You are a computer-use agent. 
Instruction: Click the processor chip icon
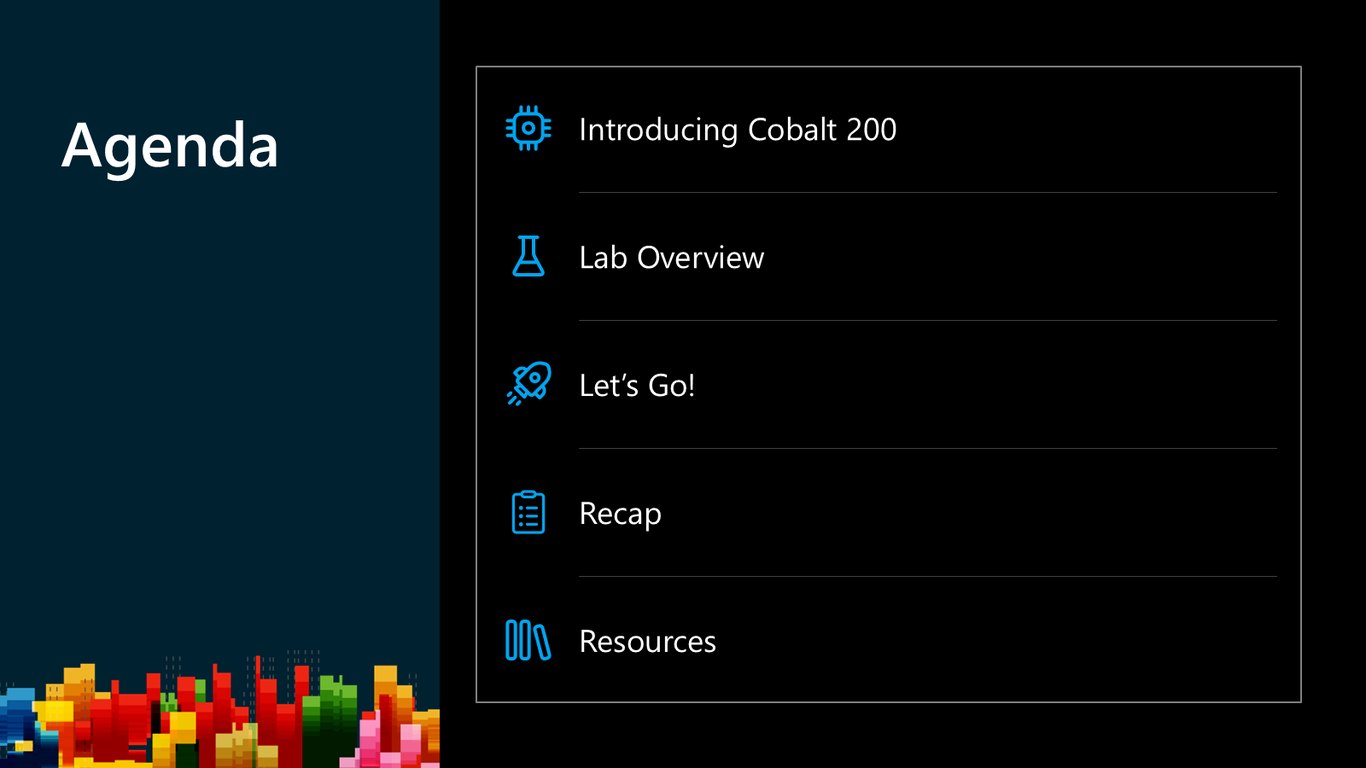coord(528,129)
